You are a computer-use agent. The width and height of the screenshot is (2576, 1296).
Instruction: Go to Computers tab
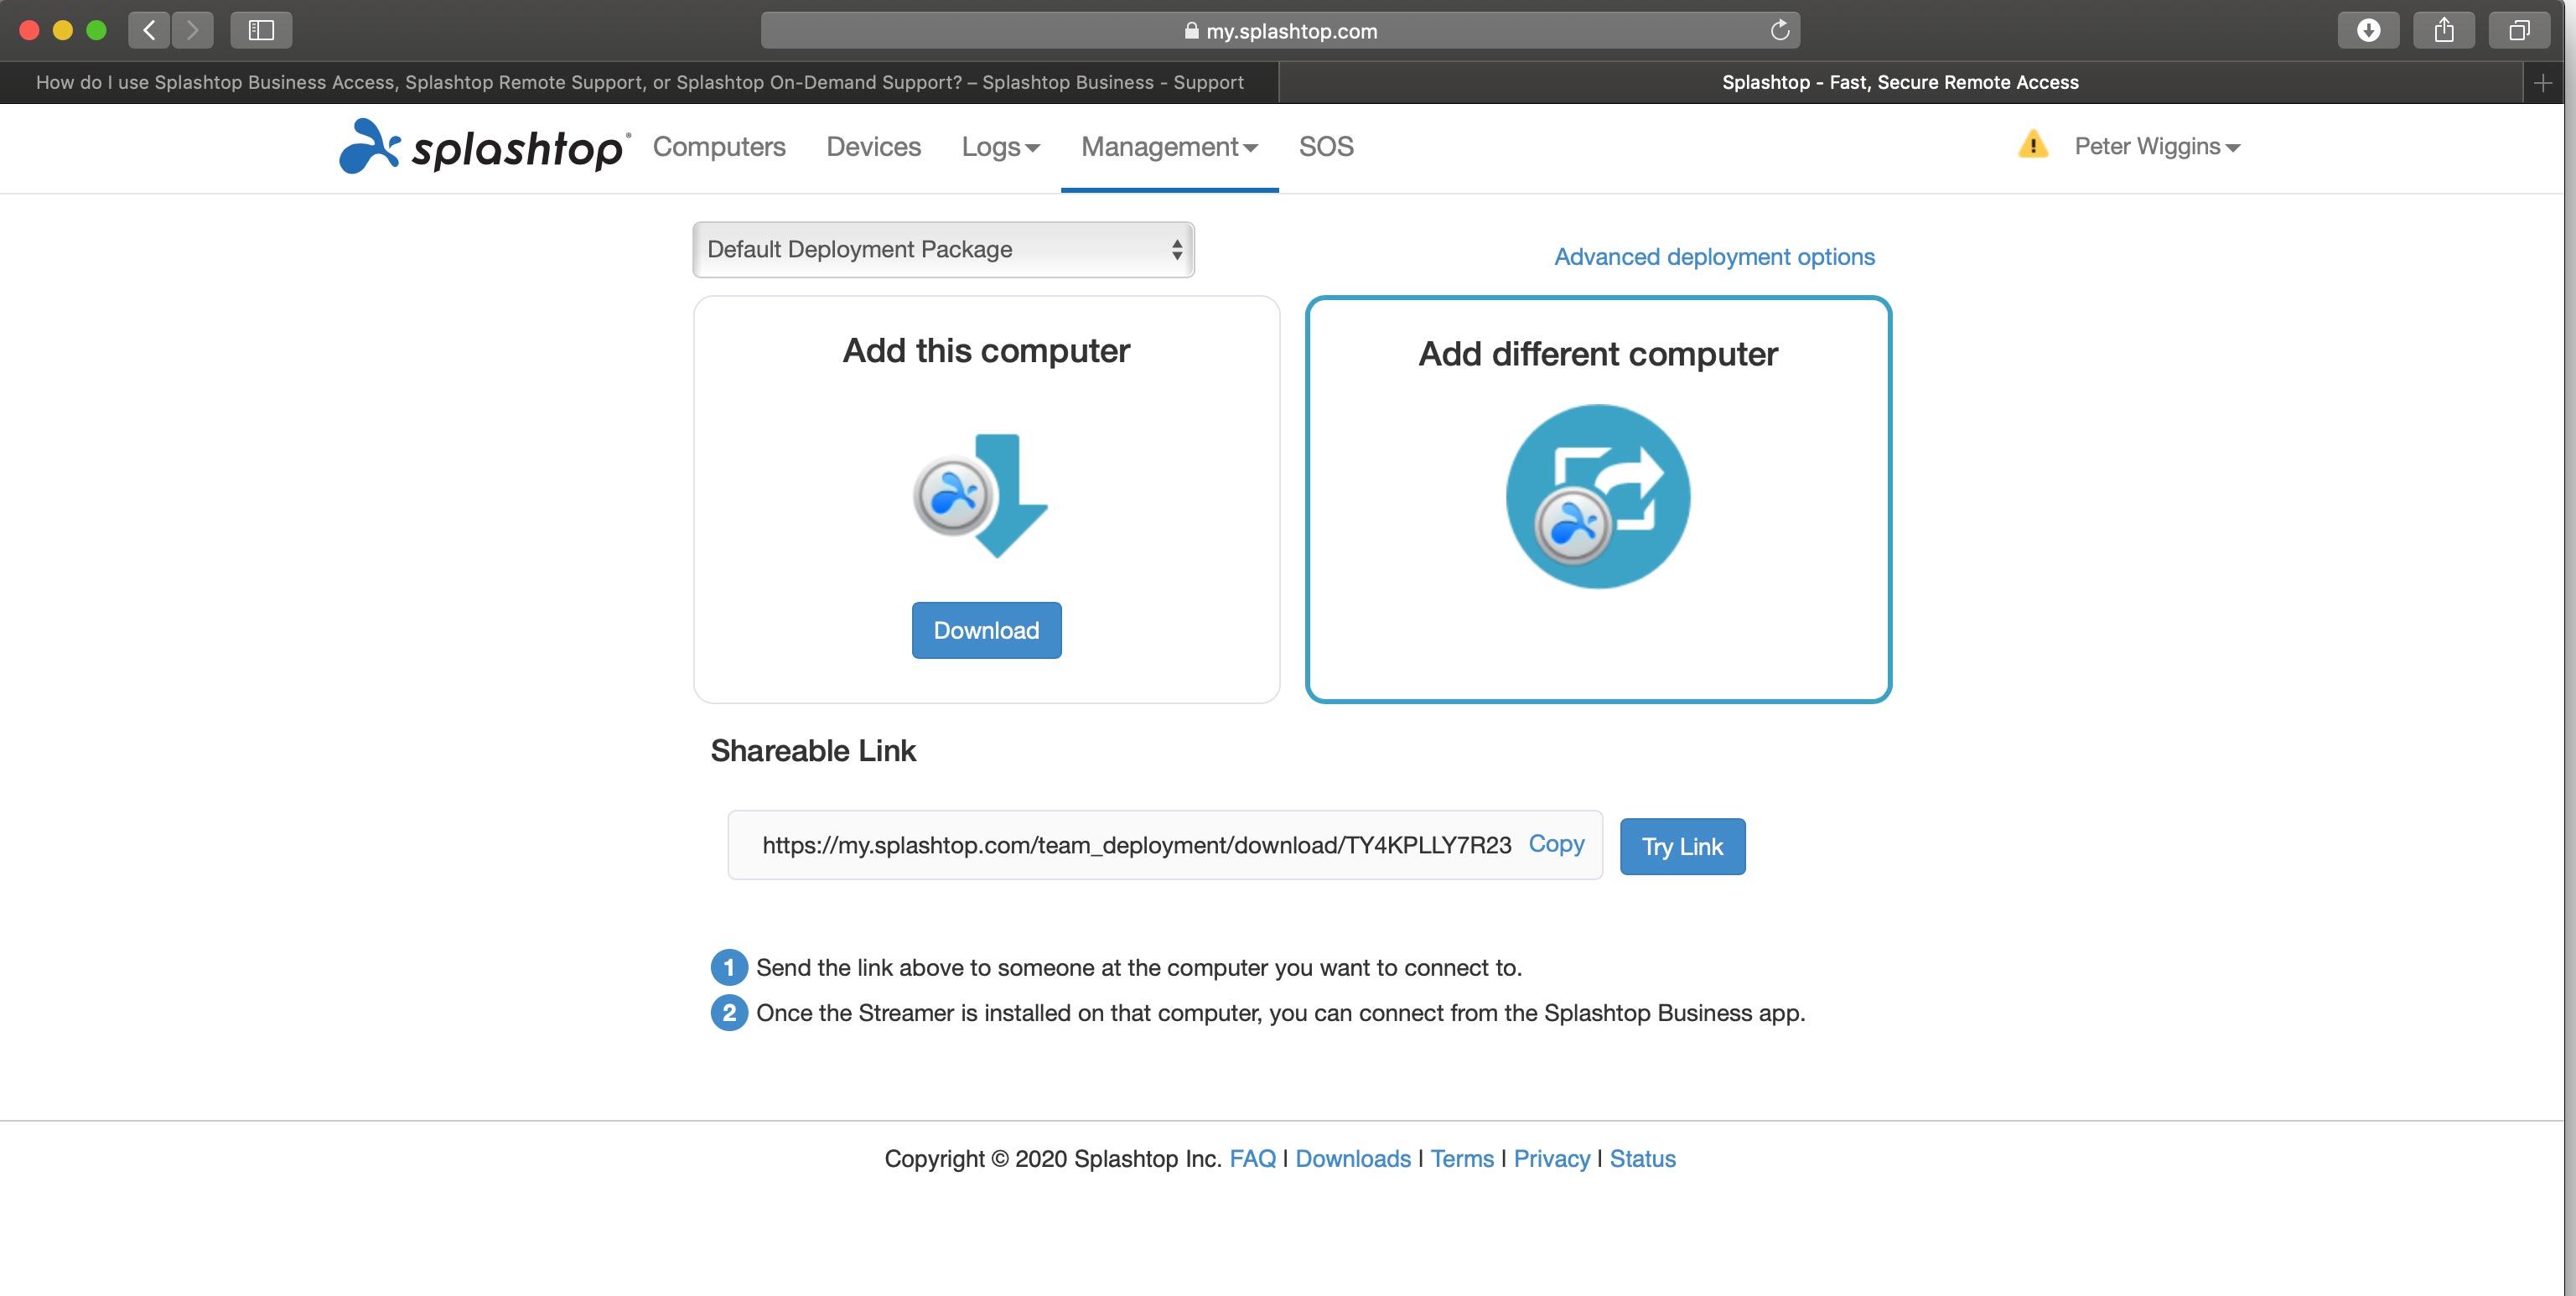[719, 147]
